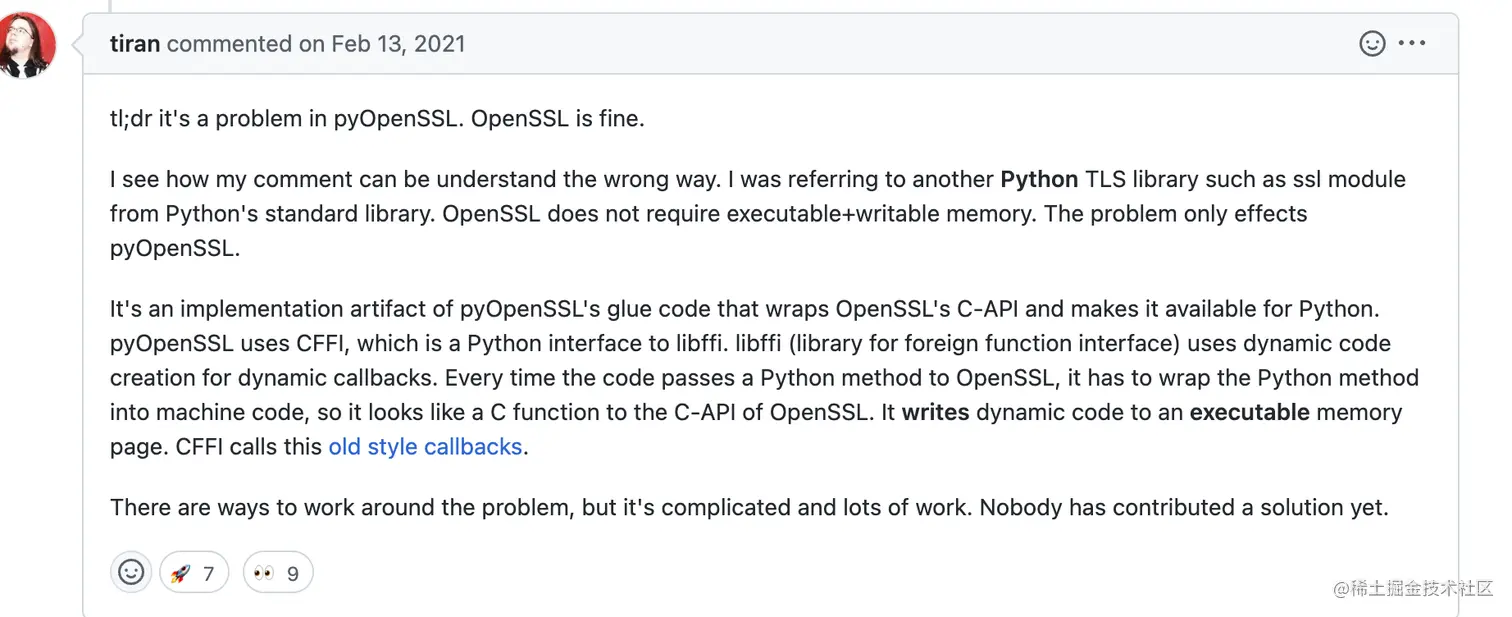1512x617 pixels.
Task: Click tiran's avatar picture
Action: (x=27, y=45)
